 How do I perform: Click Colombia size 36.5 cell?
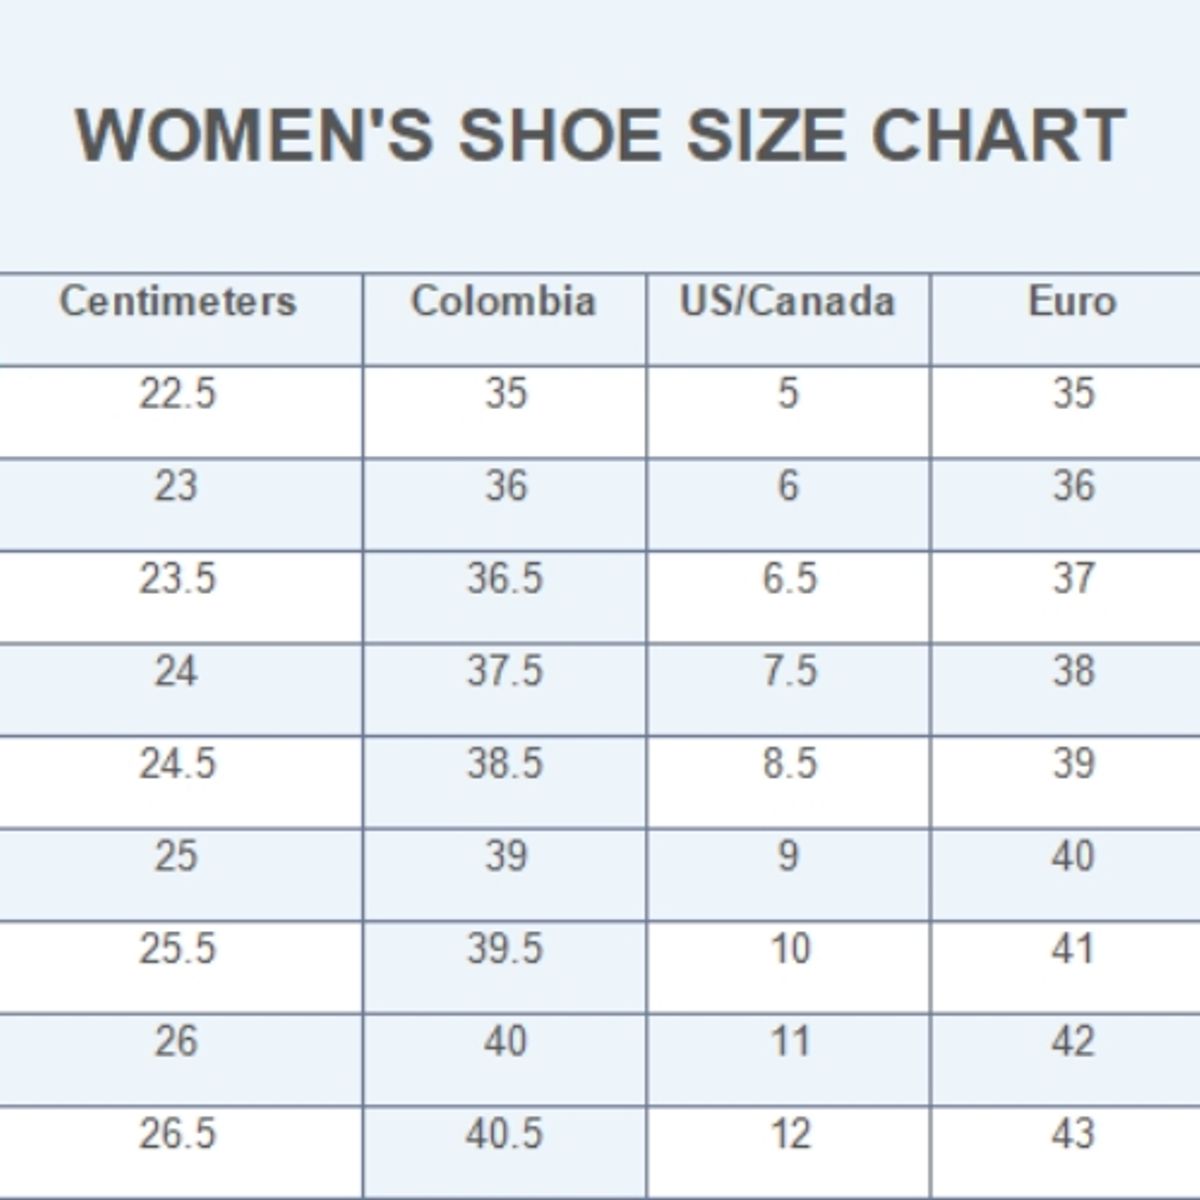coord(504,579)
